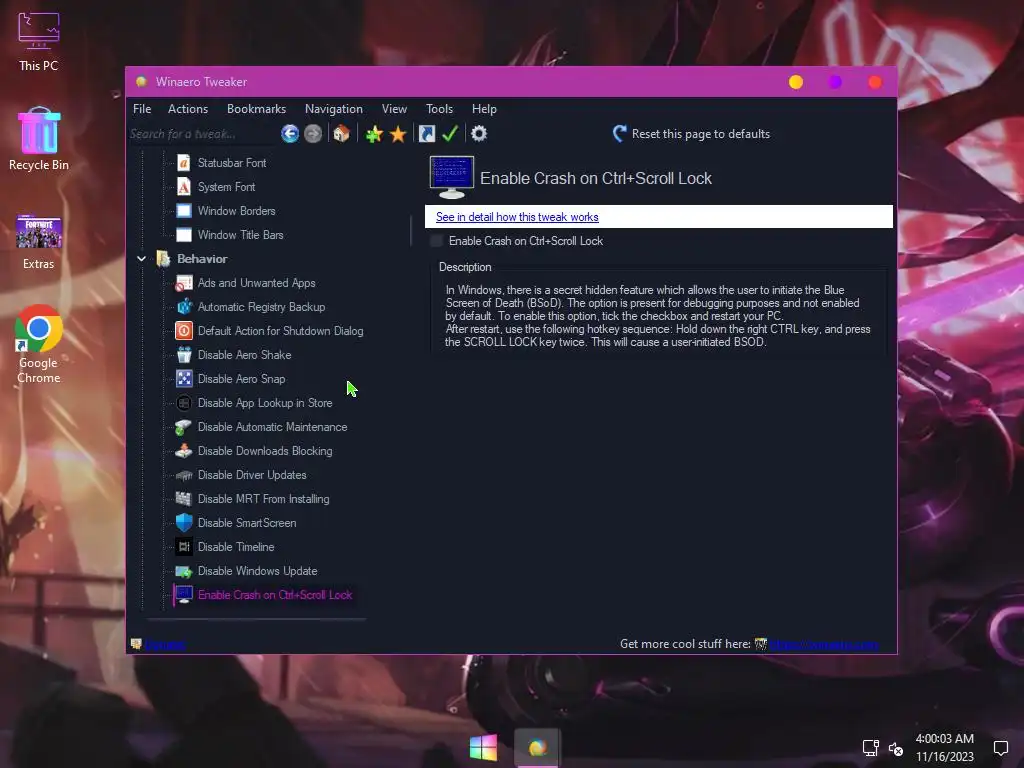Click the Disable Aero Shake icon
1024x768 pixels.
(184, 355)
